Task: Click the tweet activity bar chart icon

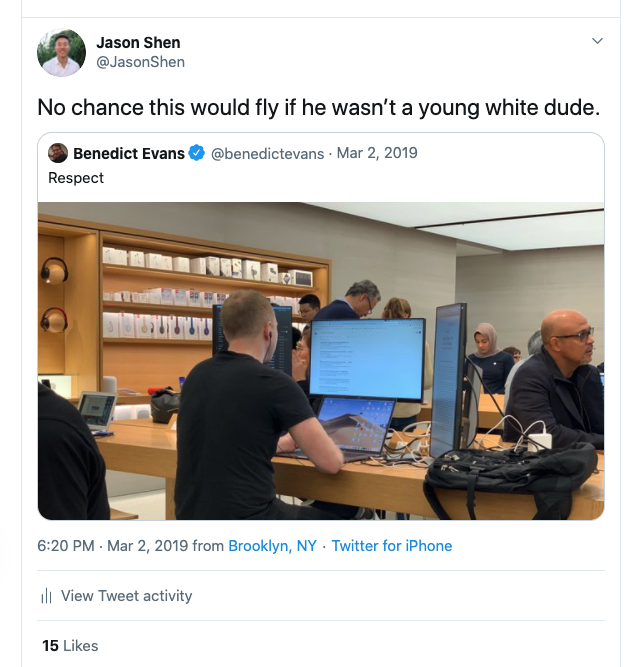Action: 46,596
